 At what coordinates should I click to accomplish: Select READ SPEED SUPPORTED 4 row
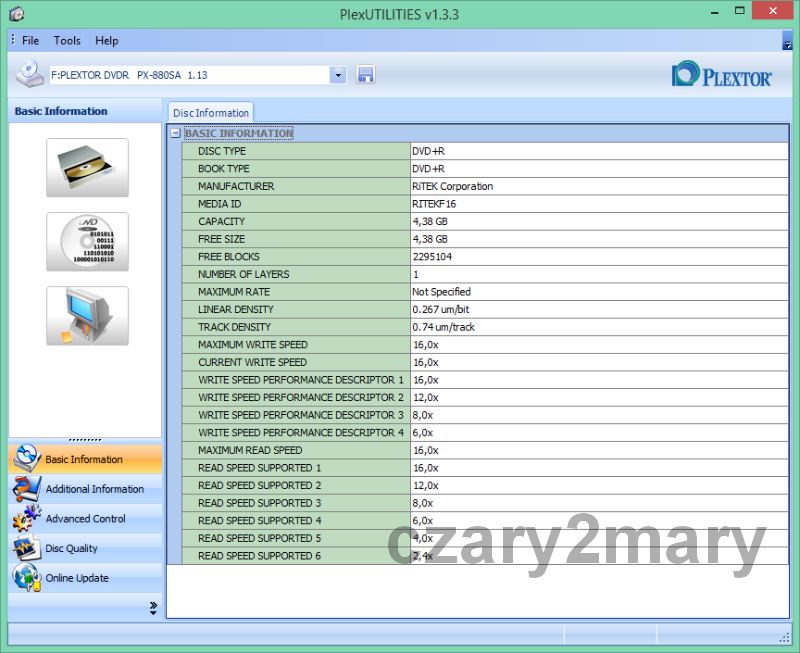coord(485,520)
